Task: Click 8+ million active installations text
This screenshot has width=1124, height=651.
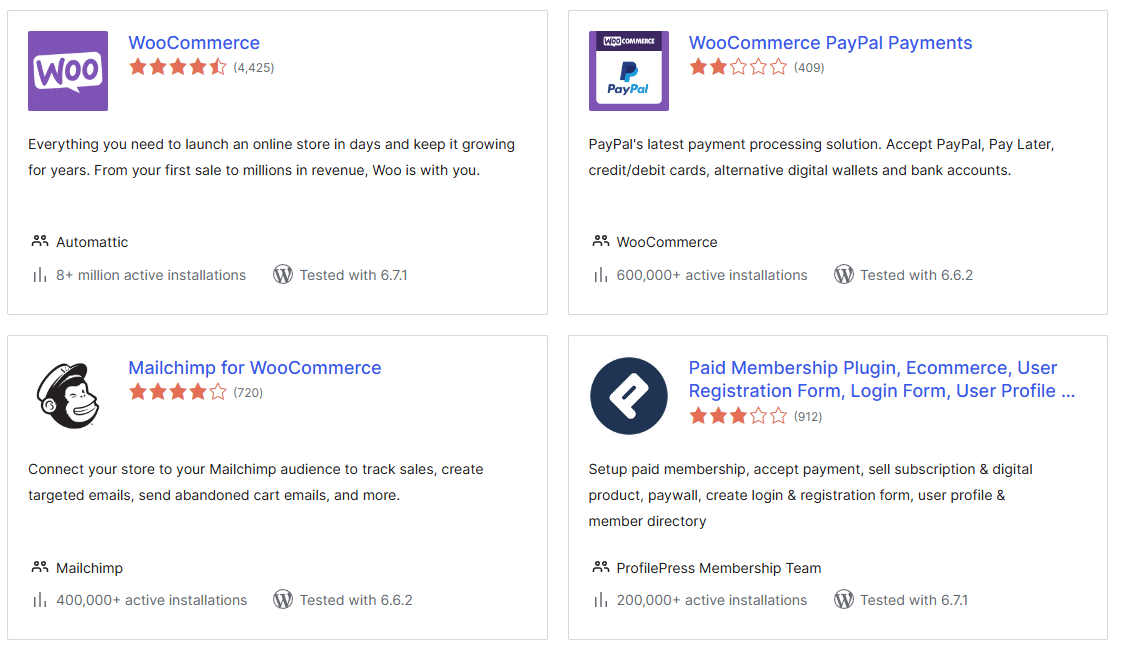Action: pyautogui.click(x=151, y=275)
